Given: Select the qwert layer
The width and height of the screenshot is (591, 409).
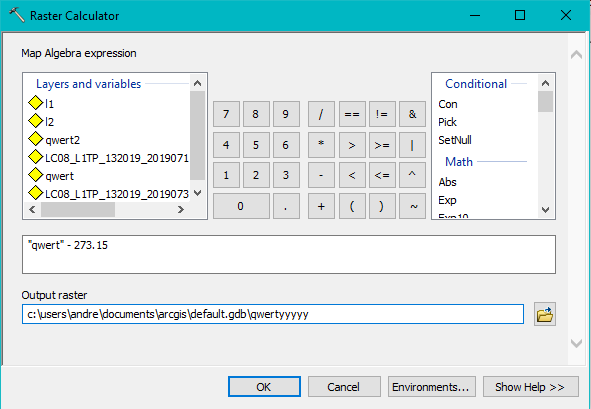Looking at the screenshot, I should (x=51, y=176).
